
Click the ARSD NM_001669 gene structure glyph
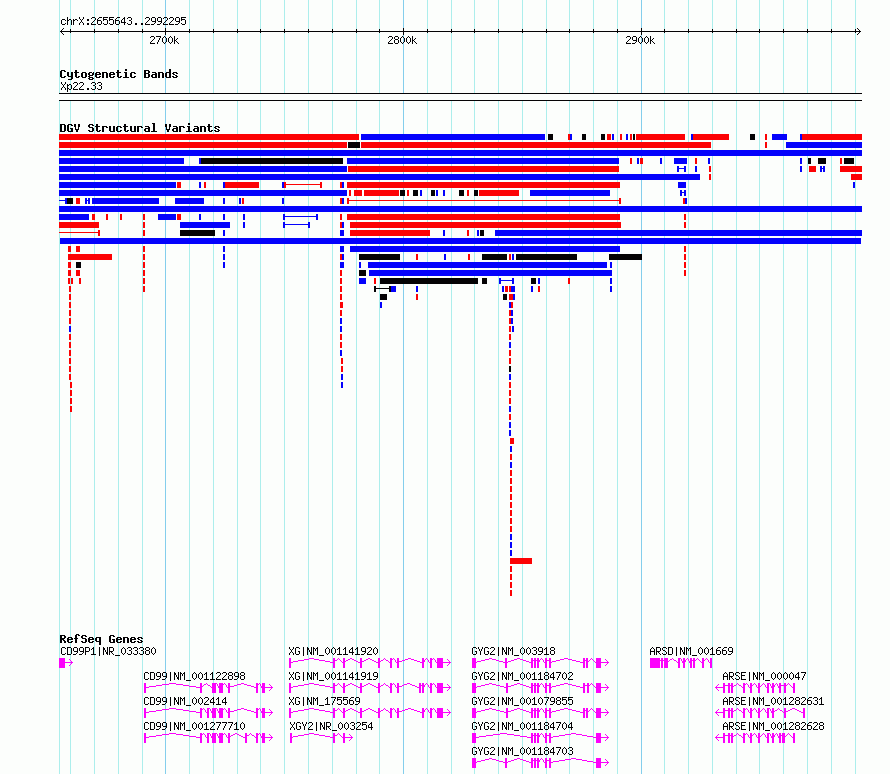[681, 663]
